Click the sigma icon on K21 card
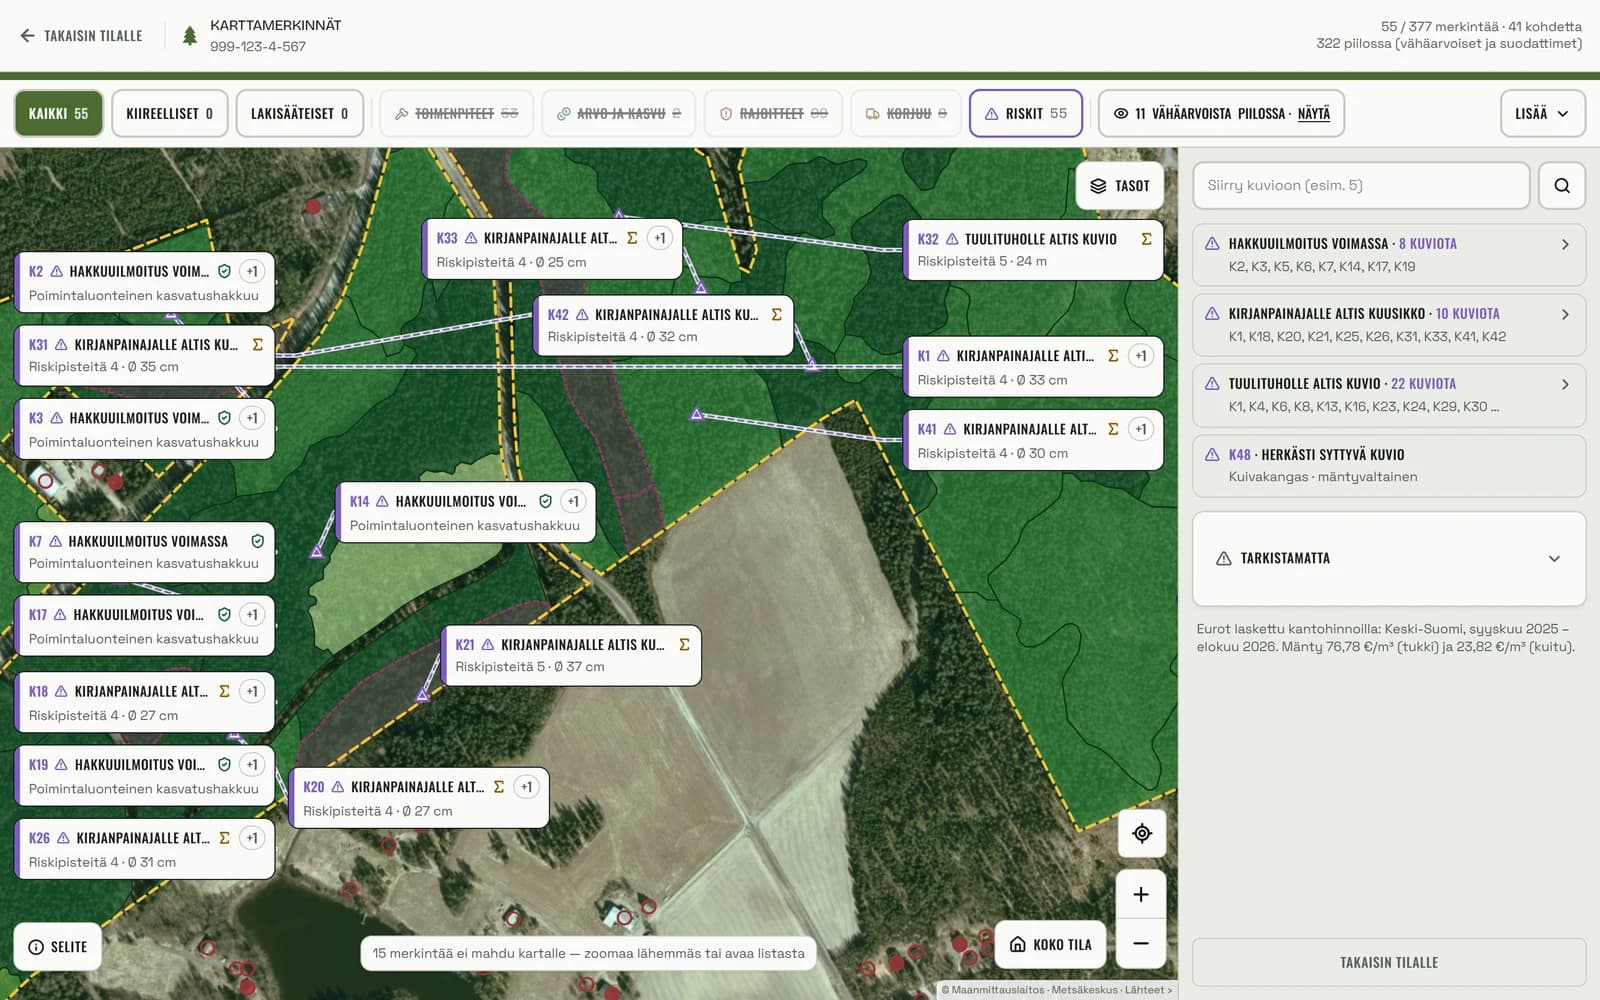The width and height of the screenshot is (1600, 1000). pos(684,645)
